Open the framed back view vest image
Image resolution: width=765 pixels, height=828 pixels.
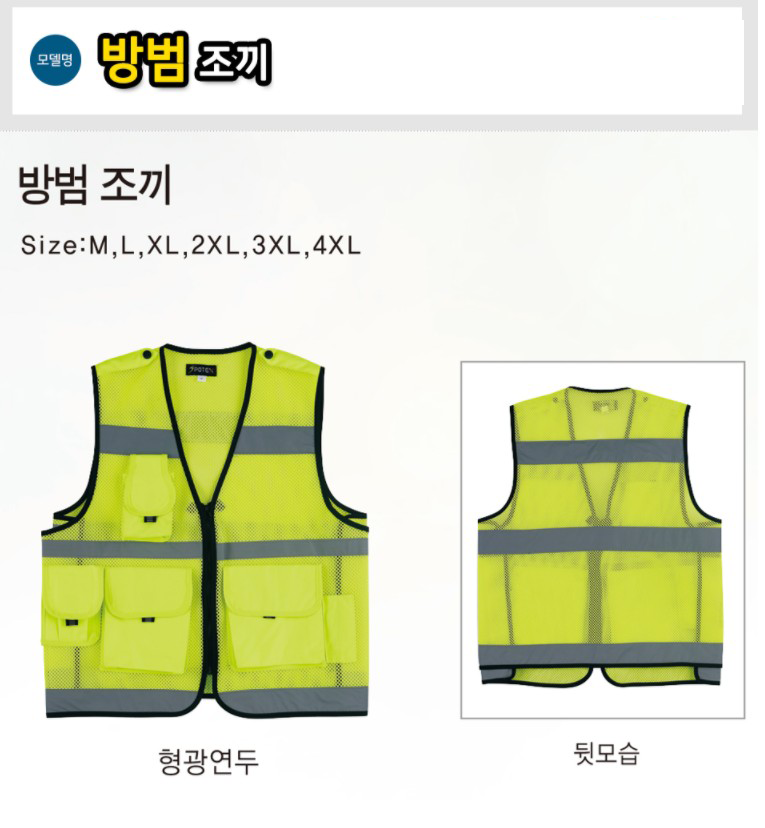click(602, 540)
